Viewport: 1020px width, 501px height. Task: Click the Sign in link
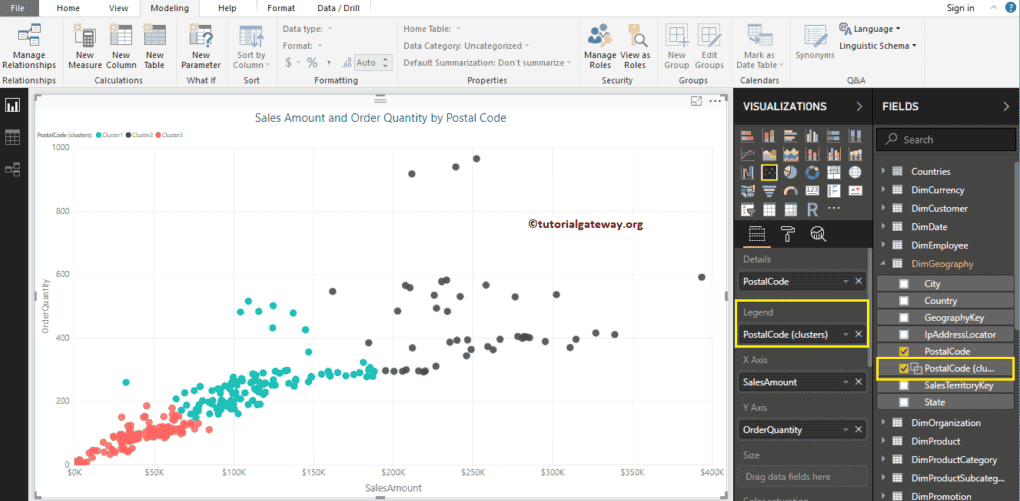(960, 8)
